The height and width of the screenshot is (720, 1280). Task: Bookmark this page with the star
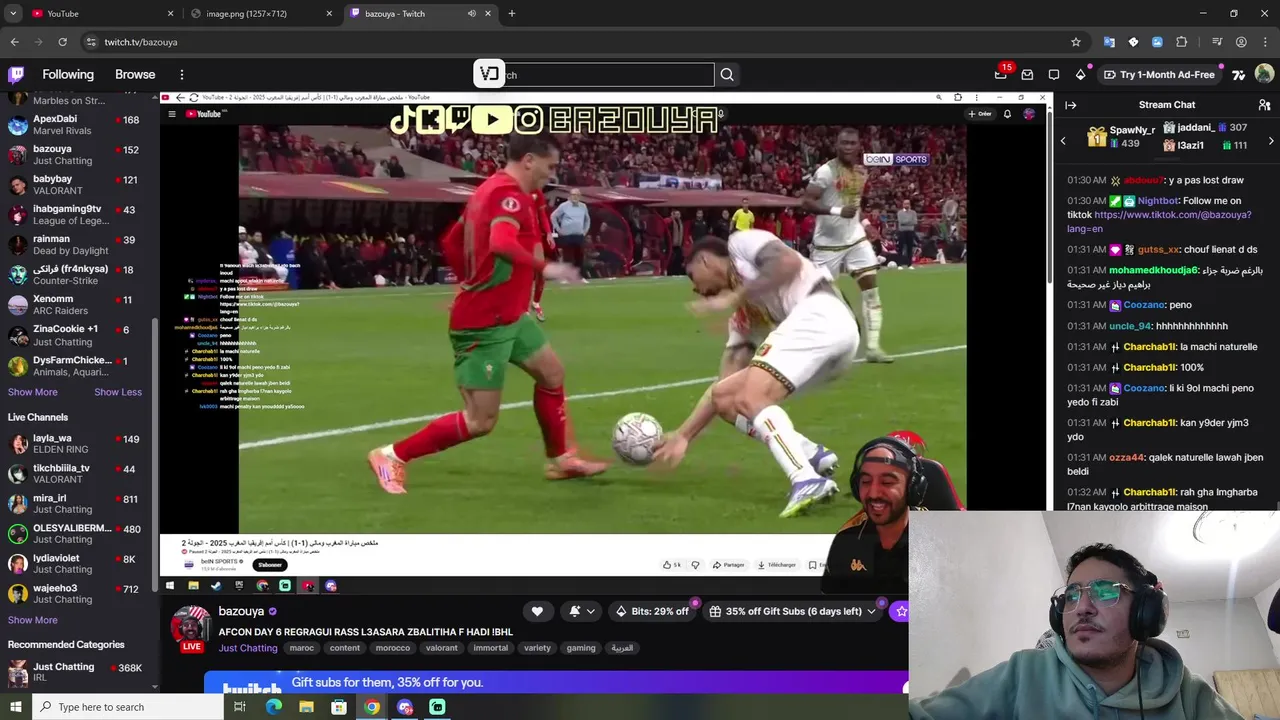[x=1076, y=42]
